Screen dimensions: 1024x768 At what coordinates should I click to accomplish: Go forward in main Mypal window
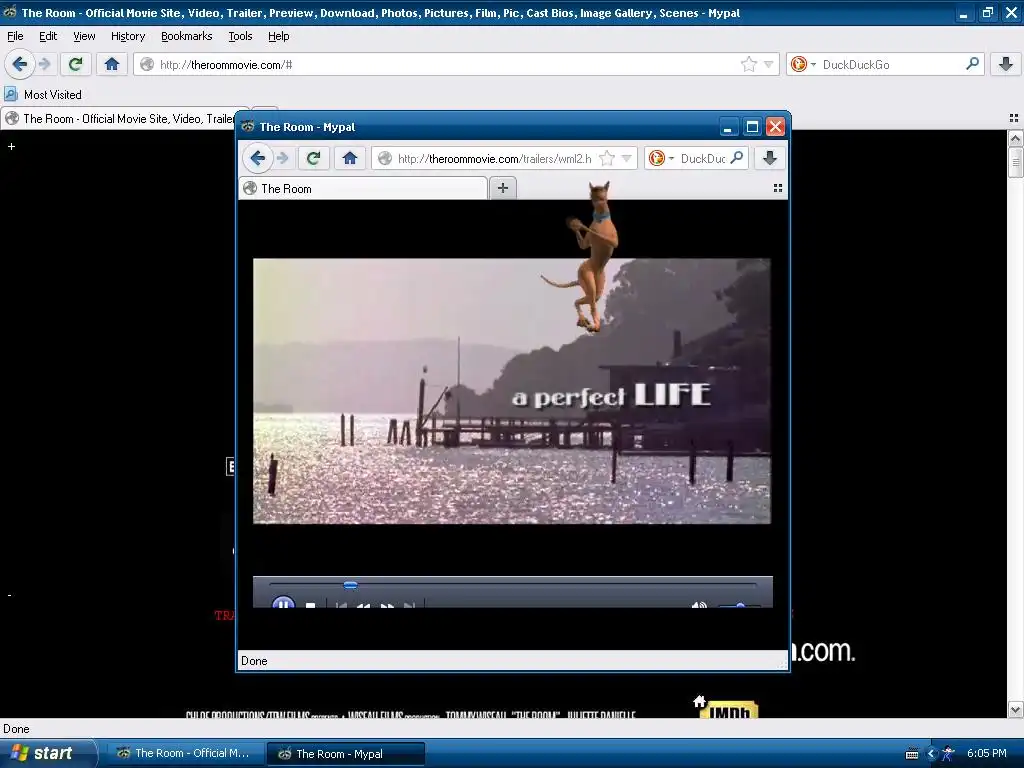coord(44,64)
